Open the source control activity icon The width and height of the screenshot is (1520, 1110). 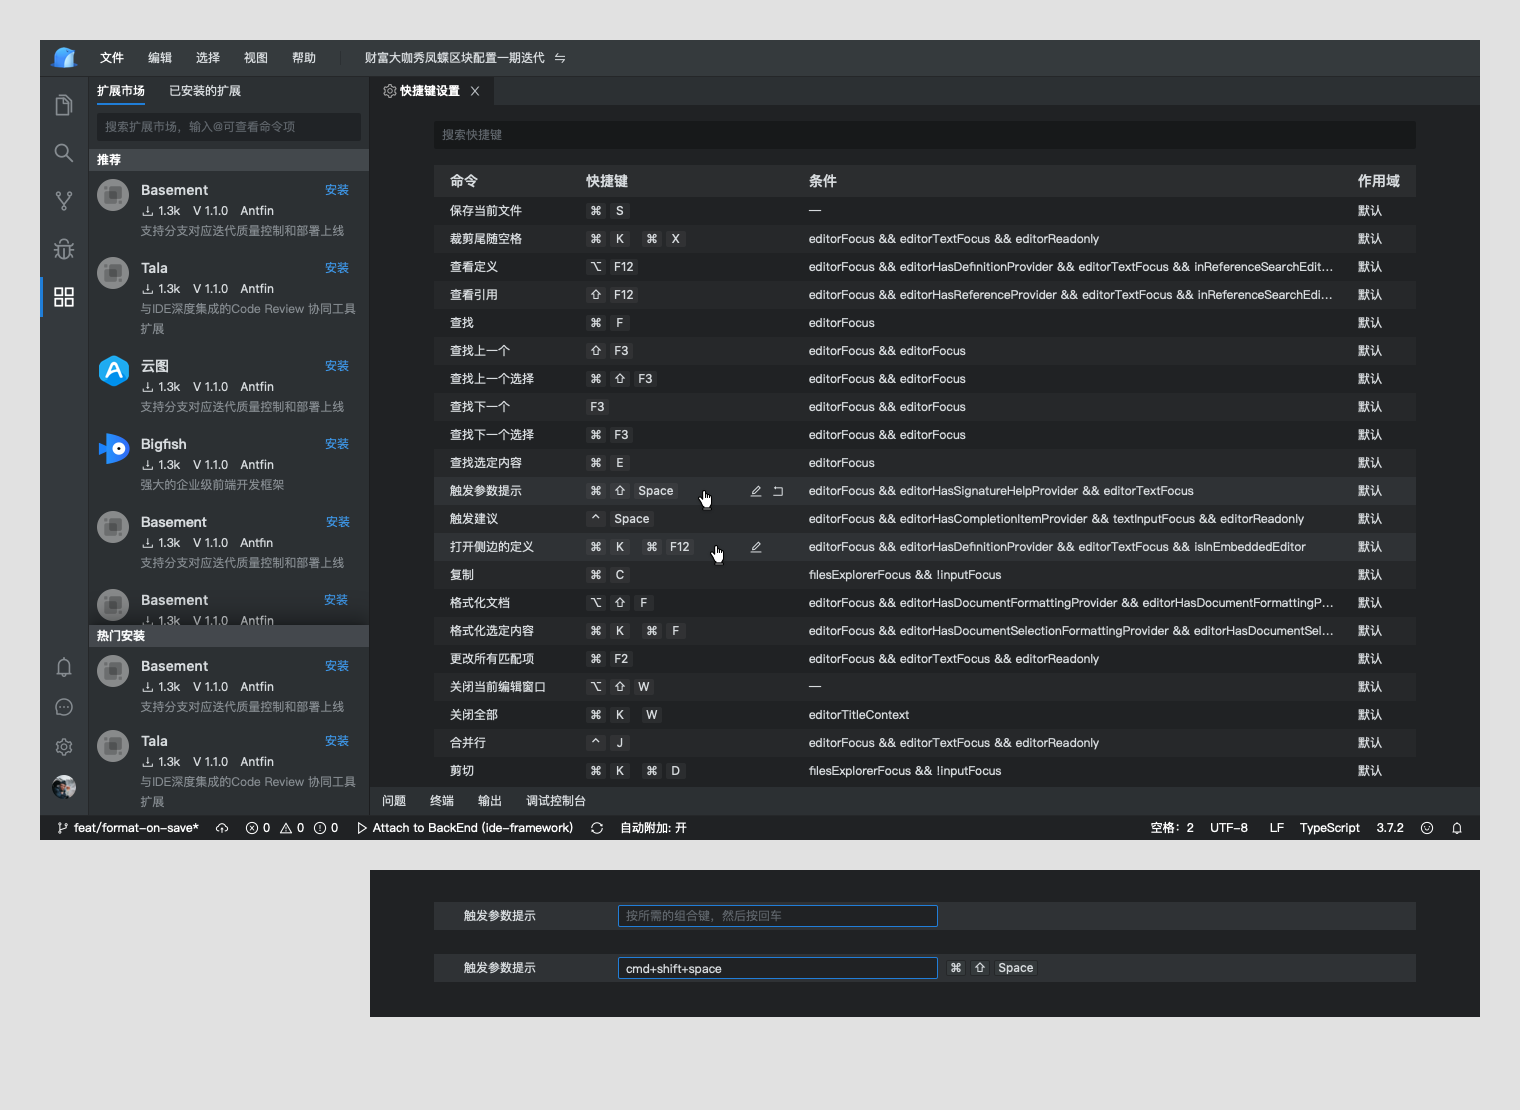[x=64, y=201]
